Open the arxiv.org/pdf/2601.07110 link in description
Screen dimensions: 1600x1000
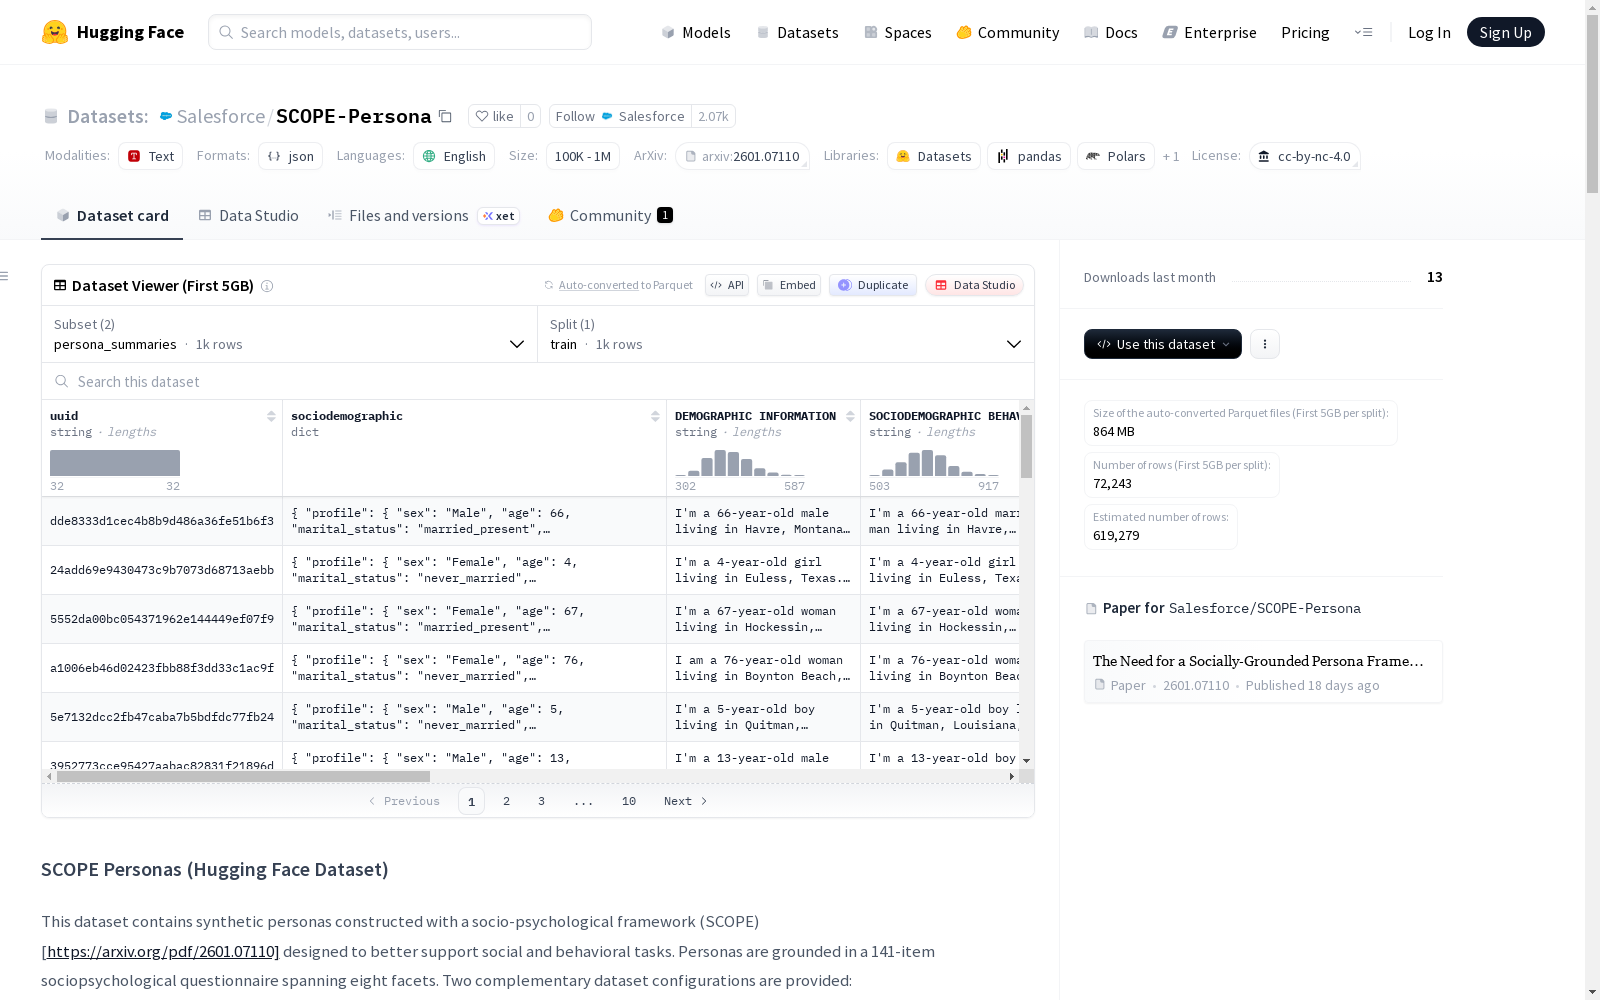[161, 951]
